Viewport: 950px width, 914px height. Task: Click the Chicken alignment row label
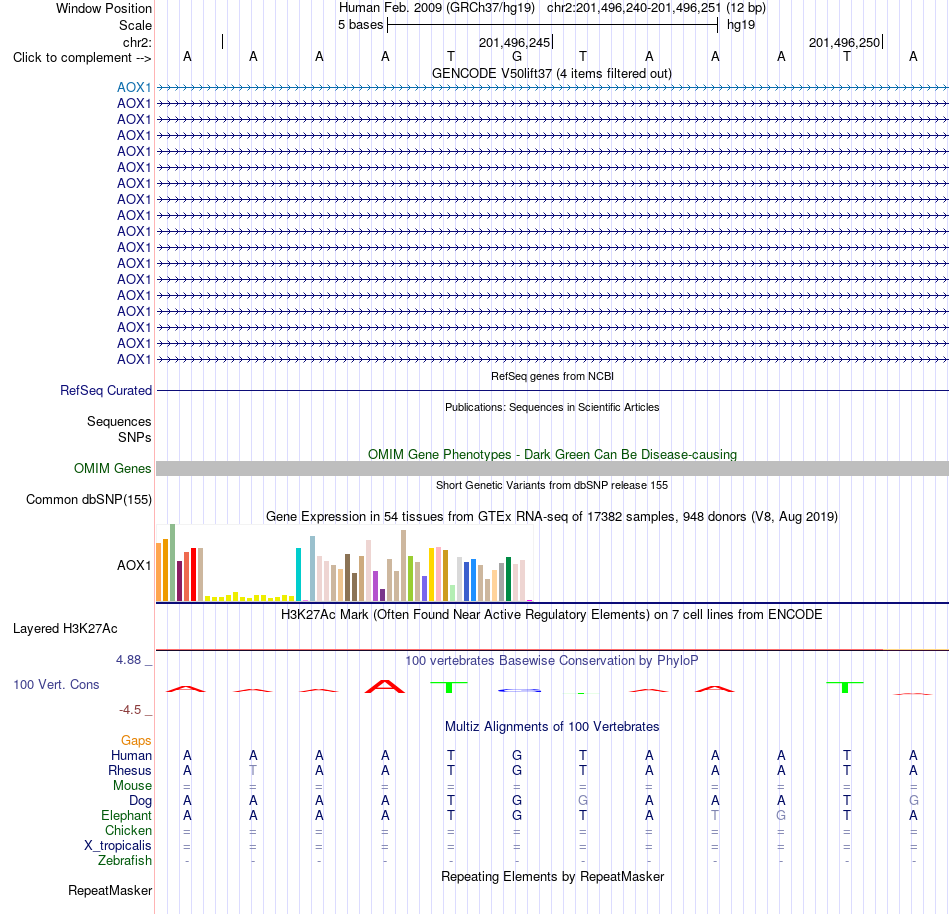coord(128,830)
